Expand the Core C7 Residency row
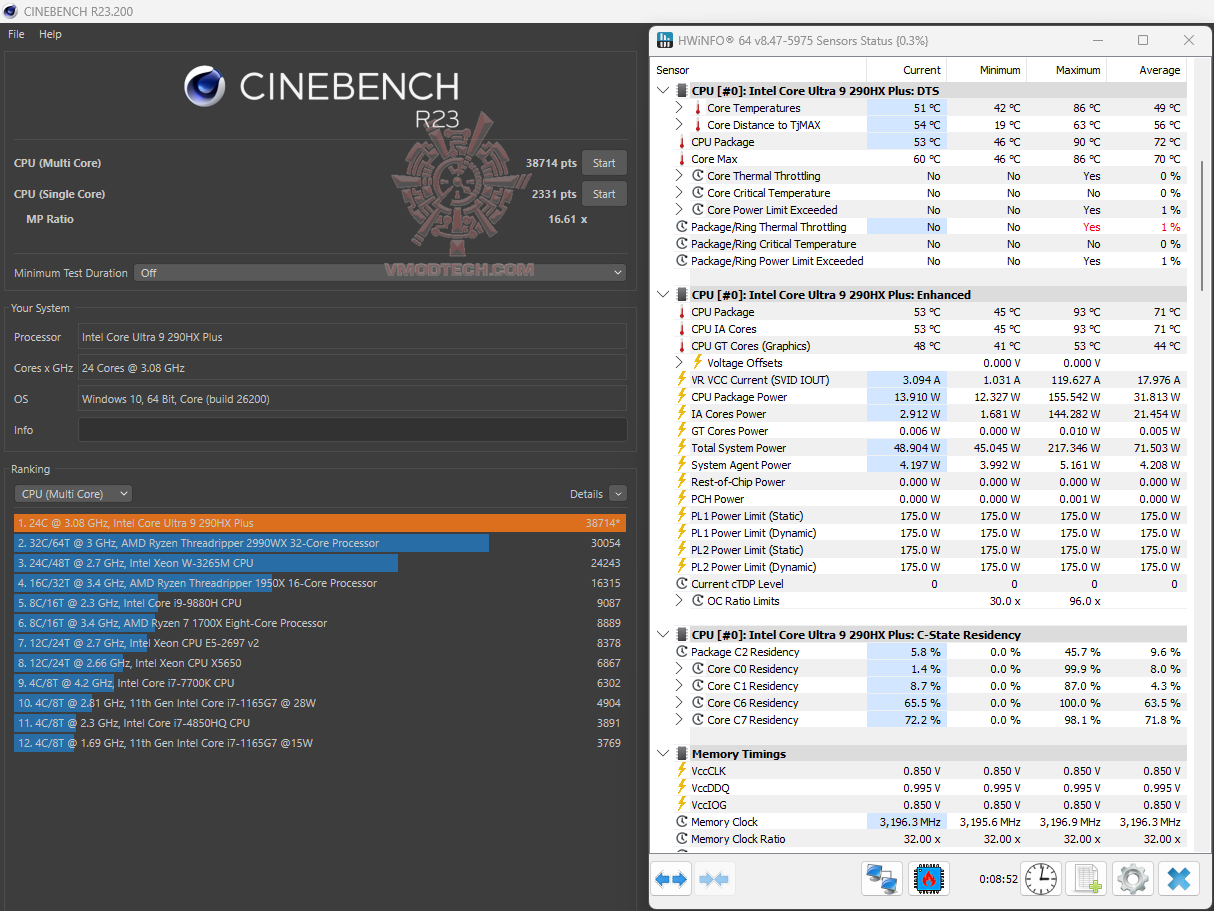Screen dimensions: 1214x911 click(x=680, y=720)
